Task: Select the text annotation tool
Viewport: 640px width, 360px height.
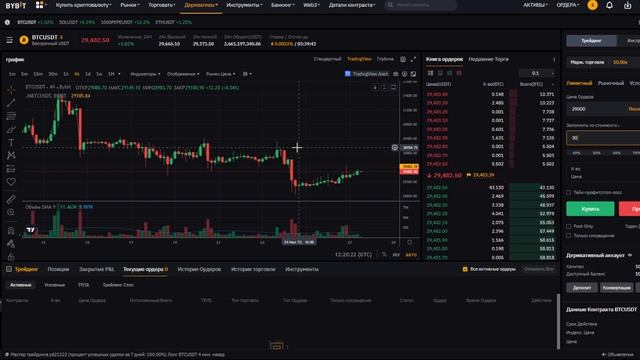Action: 11,142
